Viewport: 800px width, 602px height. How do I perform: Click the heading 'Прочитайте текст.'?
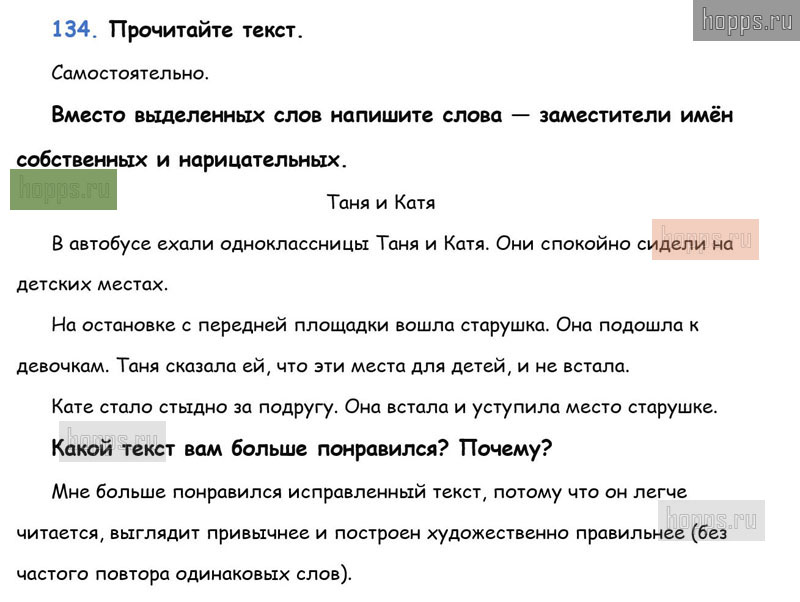click(206, 30)
